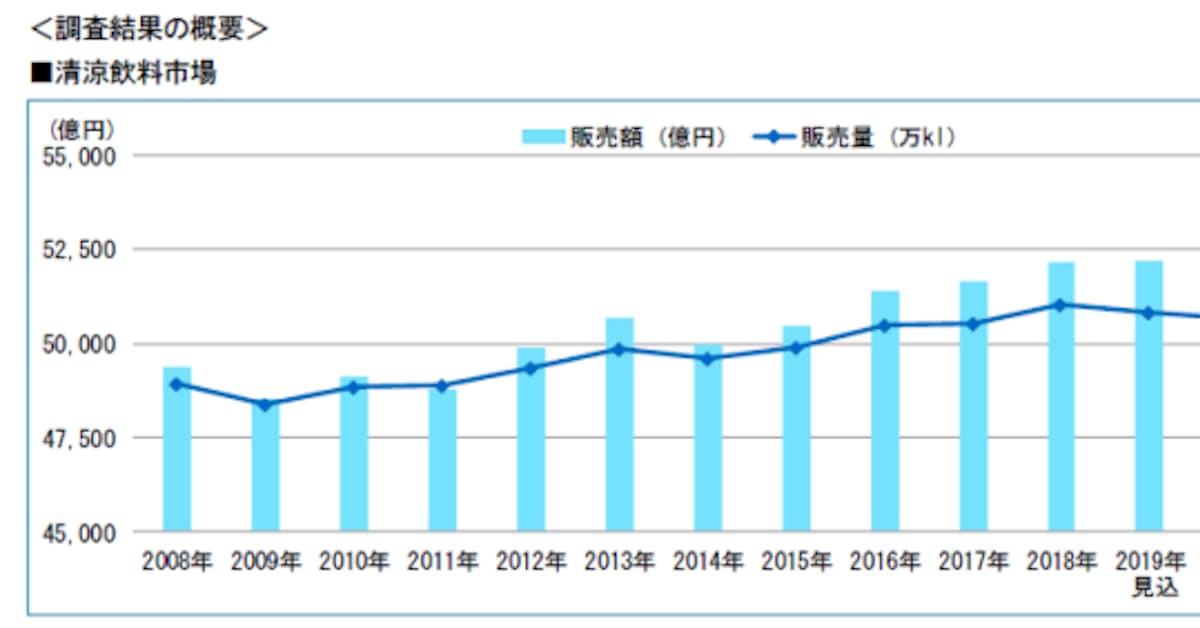This screenshot has width=1200, height=628.
Task: Click the 2015年 diamond data point
Action: pyautogui.click(x=796, y=348)
